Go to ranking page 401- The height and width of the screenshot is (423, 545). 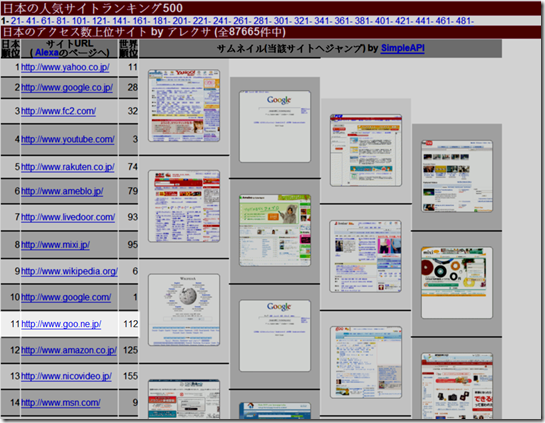[384, 21]
